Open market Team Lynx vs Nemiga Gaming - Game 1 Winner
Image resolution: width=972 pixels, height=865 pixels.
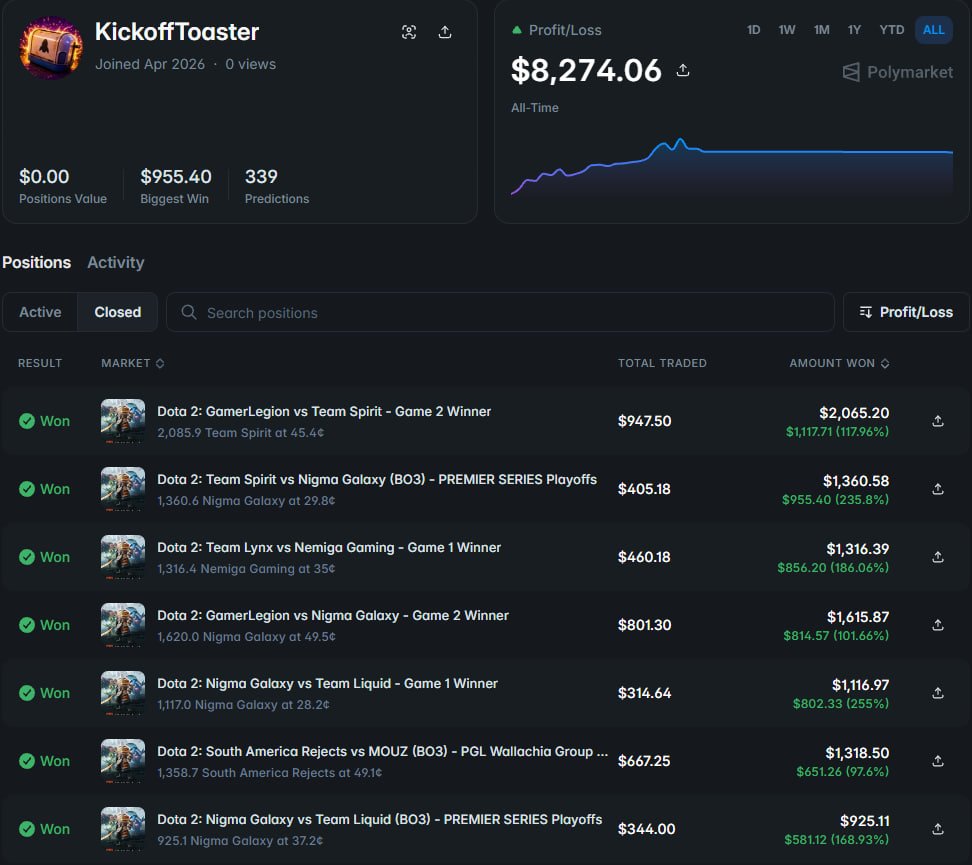(329, 548)
